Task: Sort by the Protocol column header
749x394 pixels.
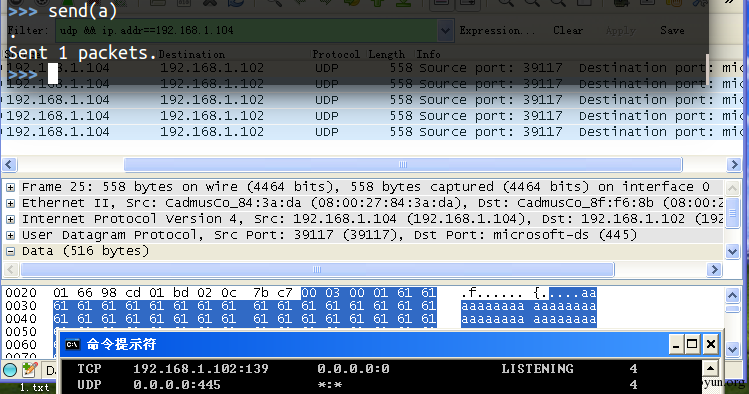Action: click(x=336, y=54)
